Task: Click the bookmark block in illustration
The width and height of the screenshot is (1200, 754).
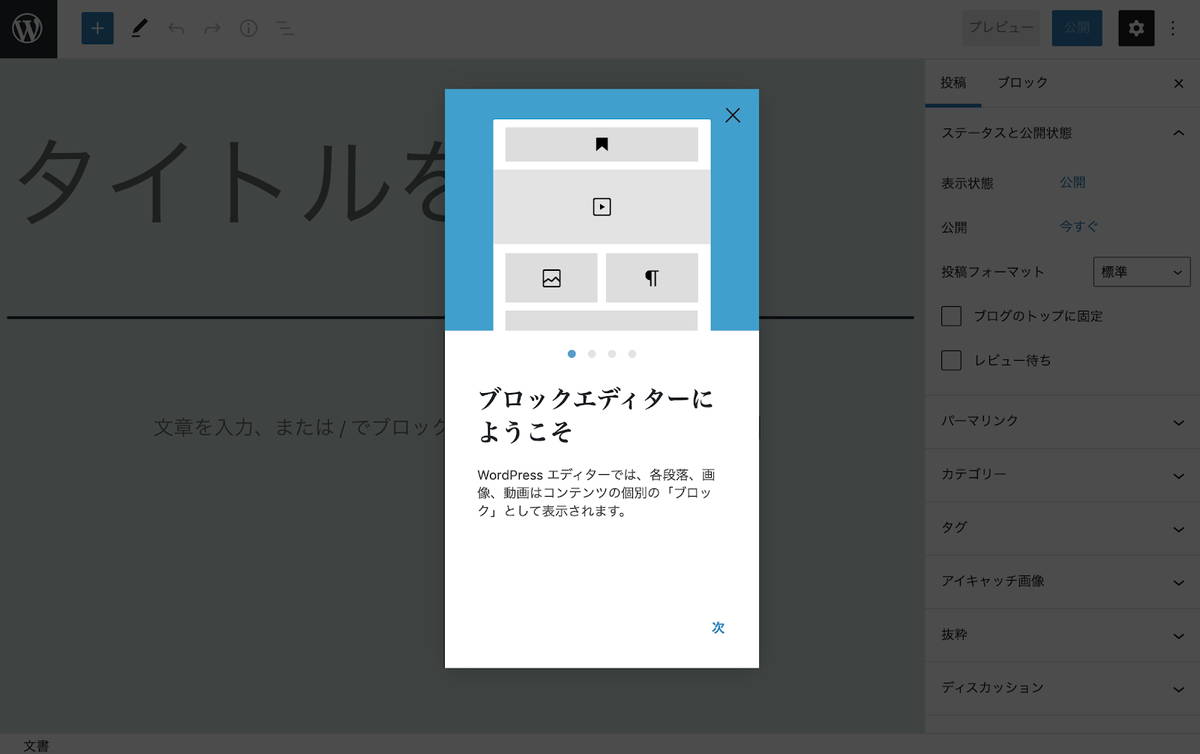Action: 601,144
